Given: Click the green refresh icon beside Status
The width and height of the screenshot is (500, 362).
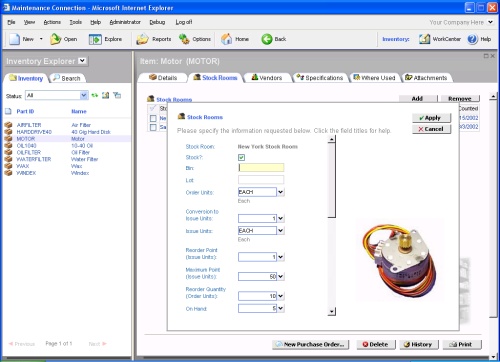Looking at the screenshot, I should pyautogui.click(x=95, y=95).
